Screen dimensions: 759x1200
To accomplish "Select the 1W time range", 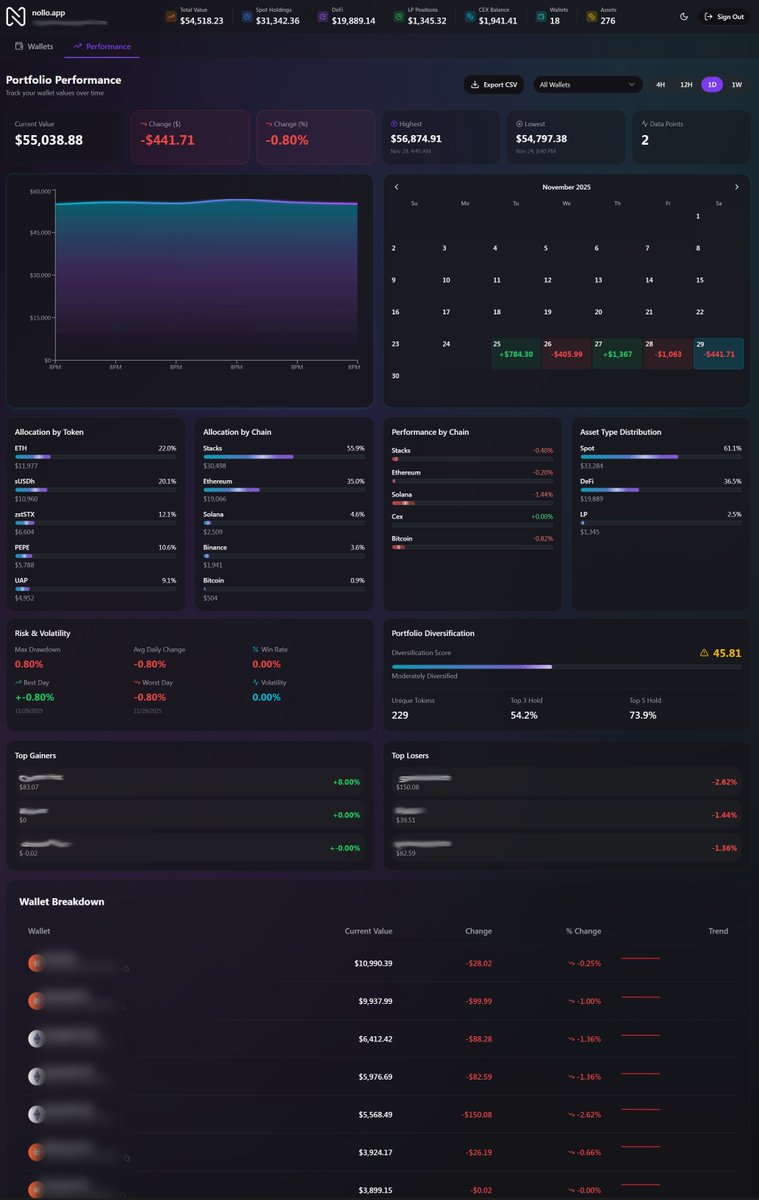I will (x=737, y=85).
